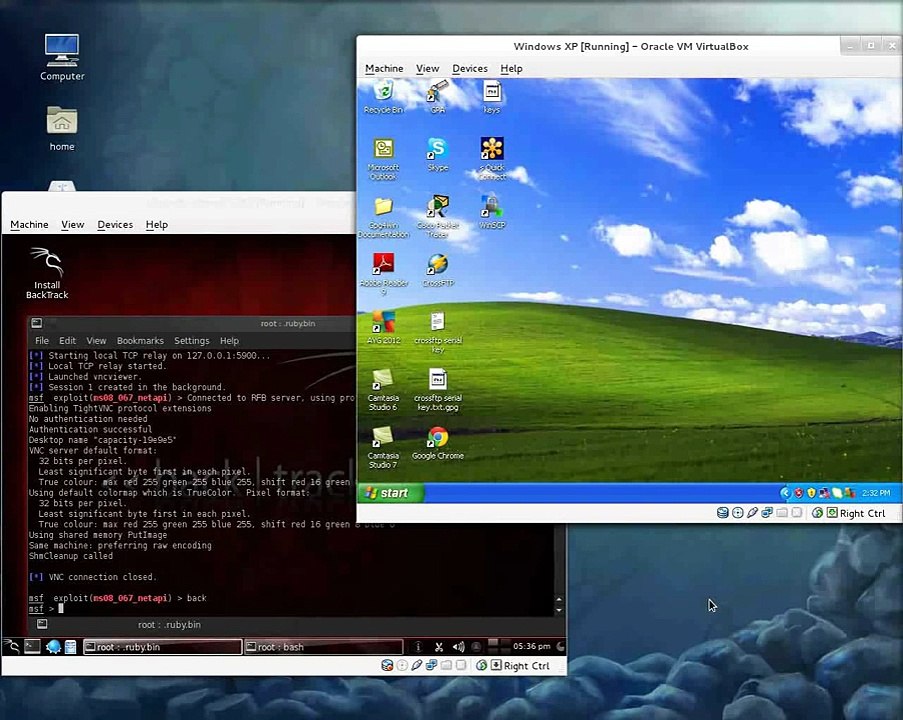
Task: Click the optical disc indicator in the XP VM status bar
Action: 737,513
